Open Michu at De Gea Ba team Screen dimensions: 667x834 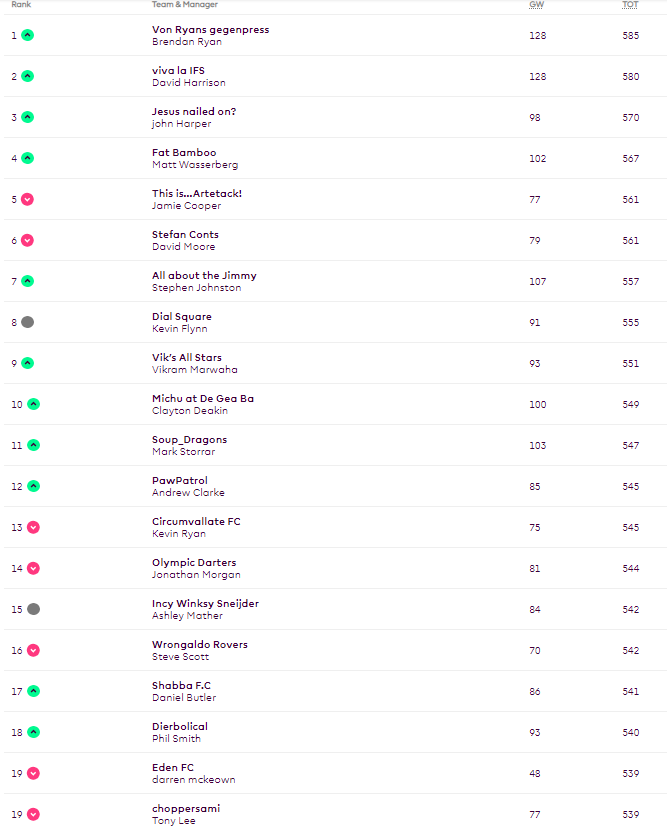(203, 399)
